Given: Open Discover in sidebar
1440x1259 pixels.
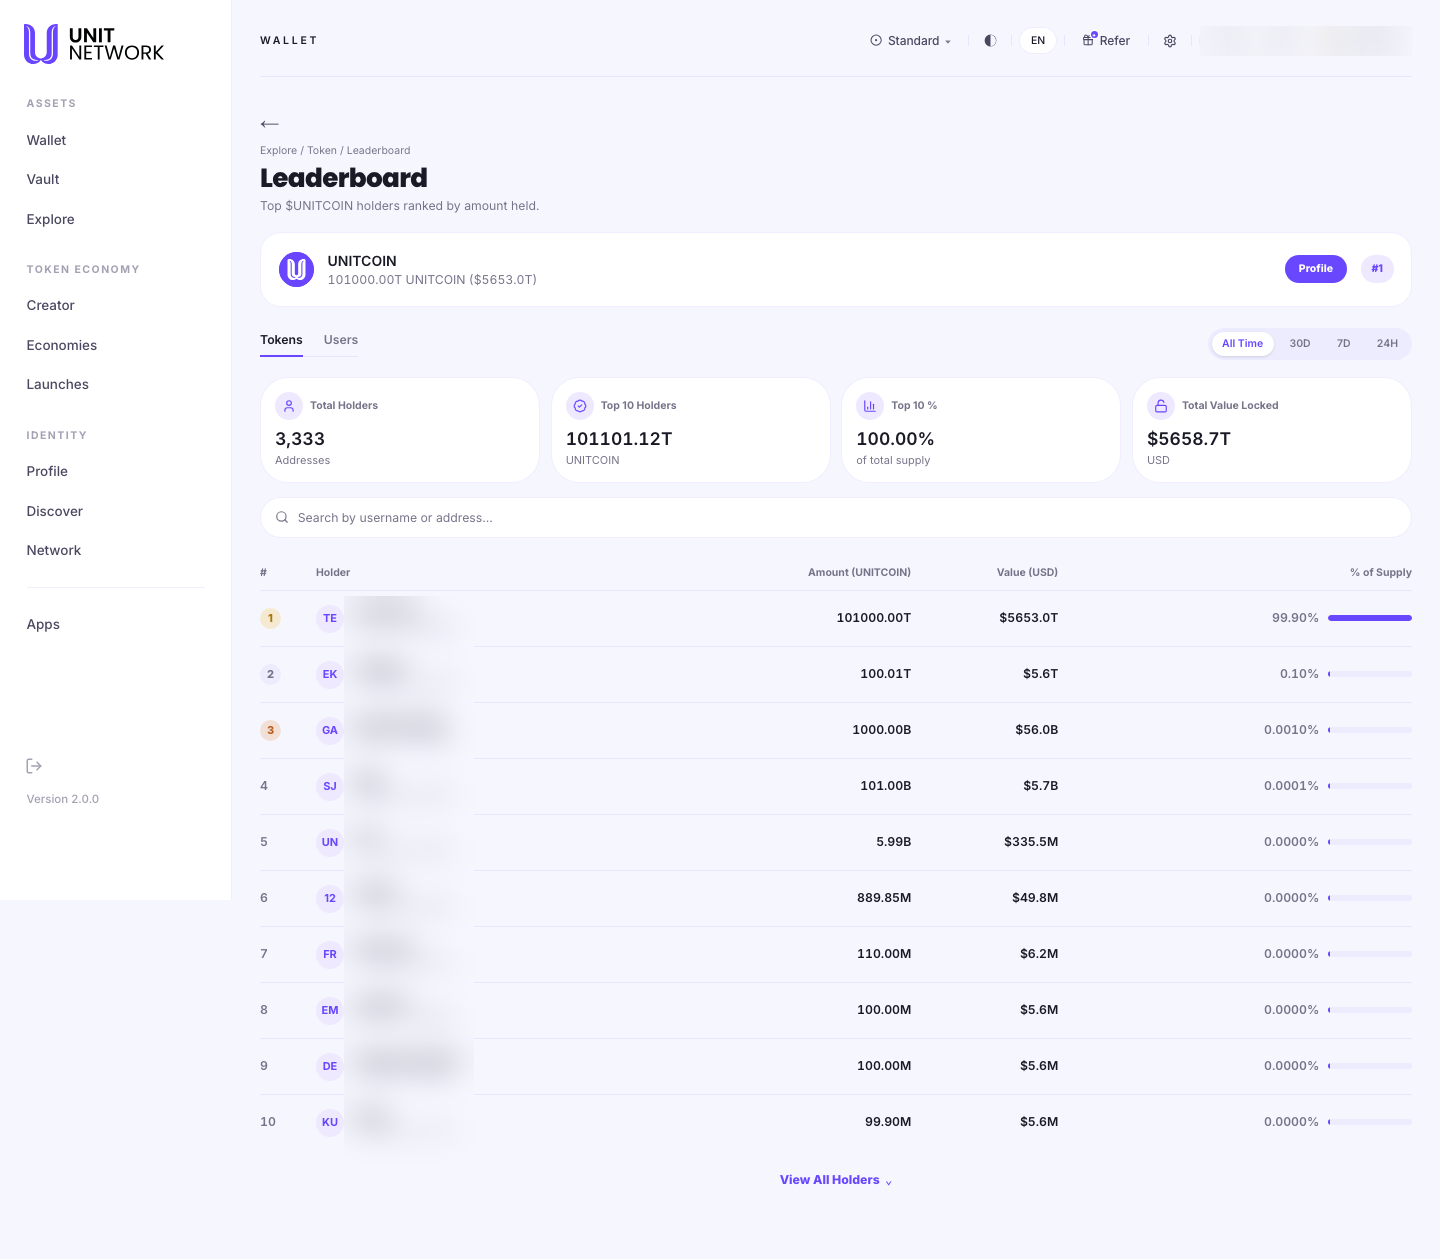Looking at the screenshot, I should [x=54, y=512].
